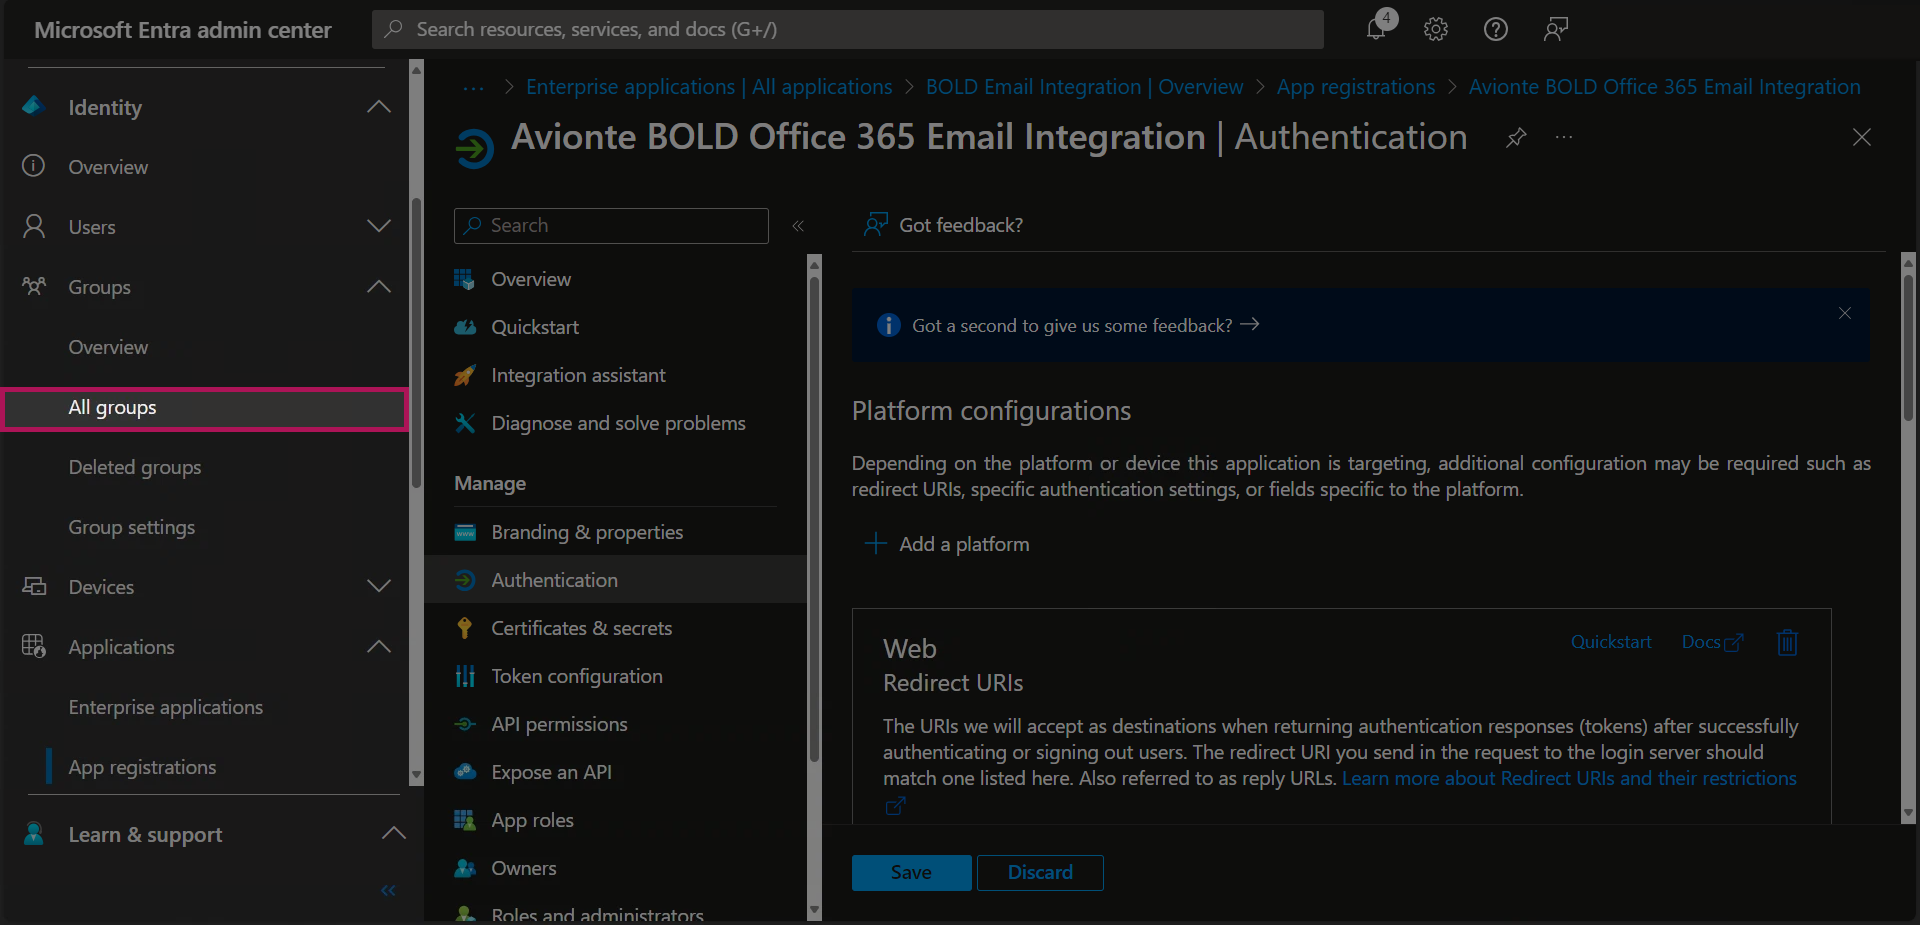1920x925 pixels.
Task: Click the feedback person icon in header
Action: tap(1555, 29)
